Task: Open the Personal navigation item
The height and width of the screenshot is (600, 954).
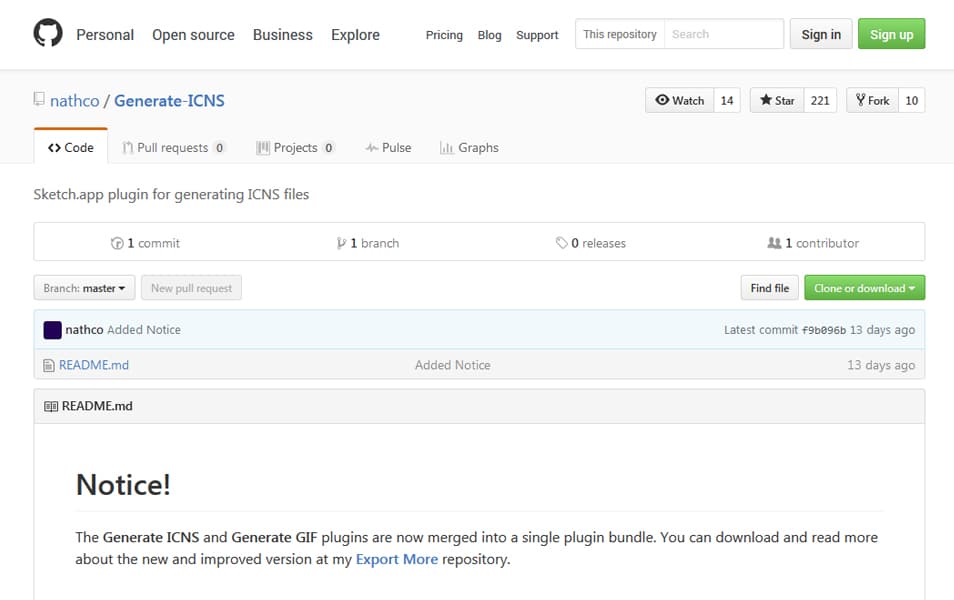Action: pos(105,35)
